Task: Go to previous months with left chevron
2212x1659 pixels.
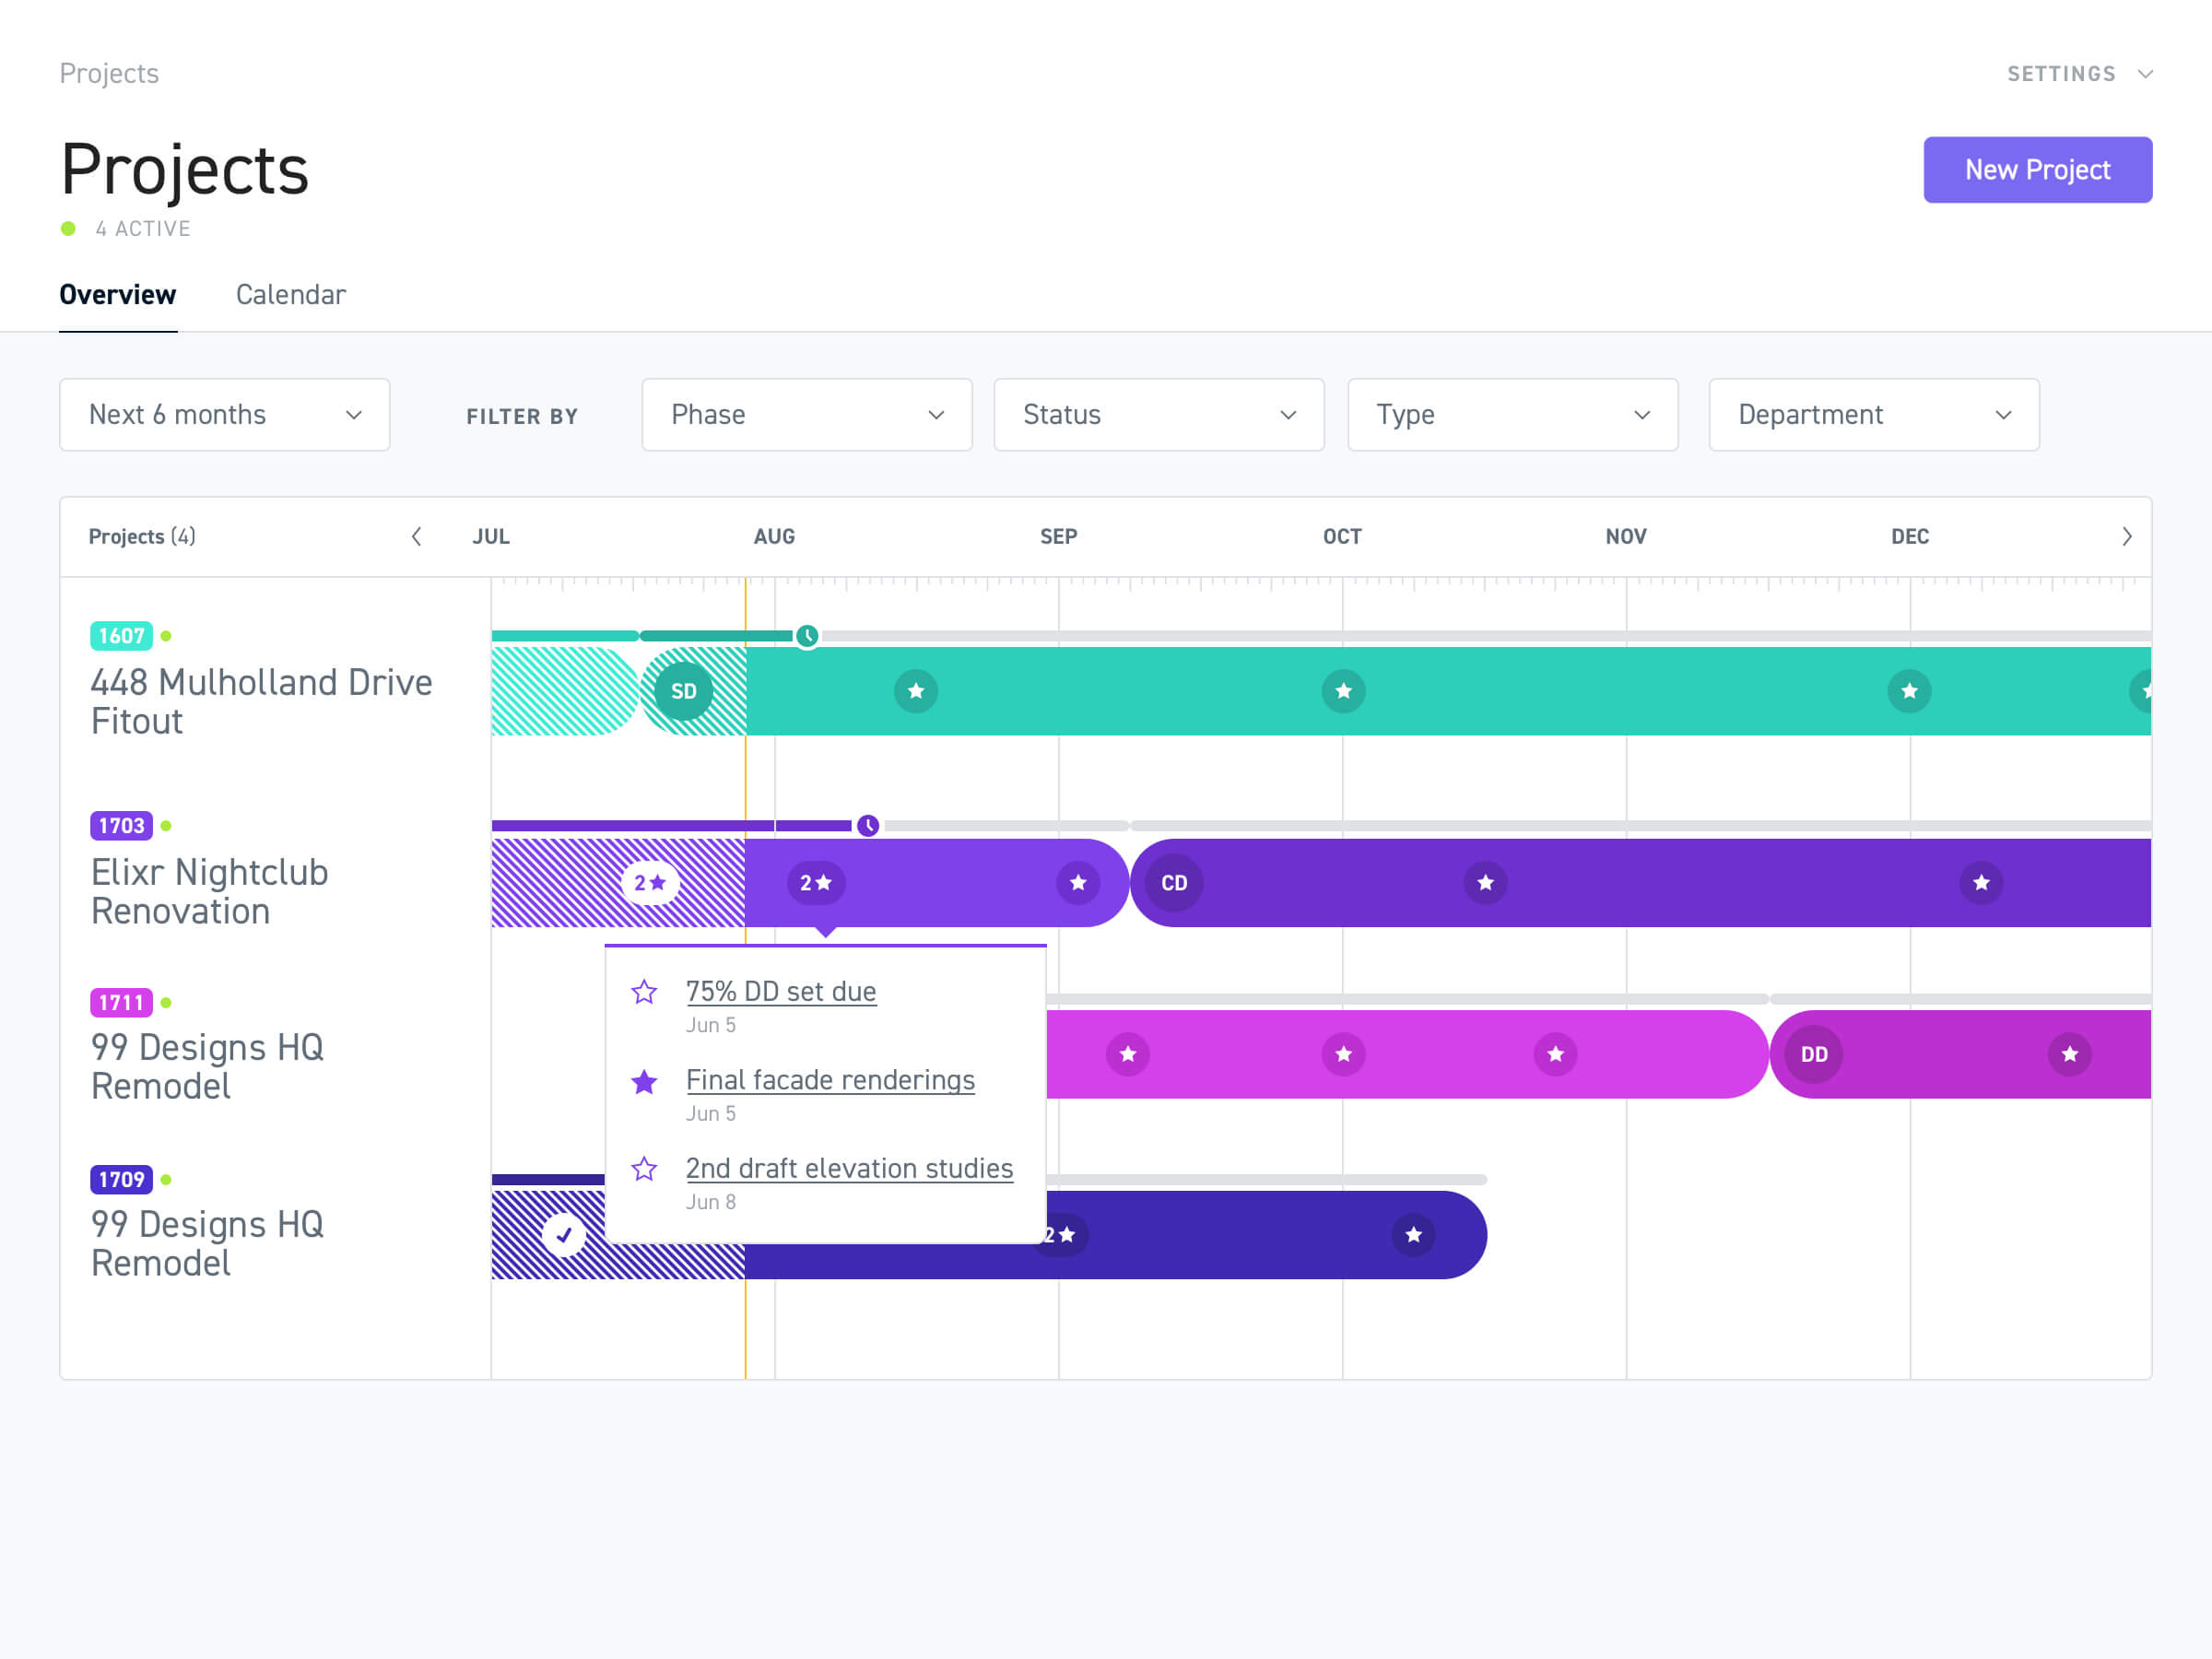Action: pos(417,537)
